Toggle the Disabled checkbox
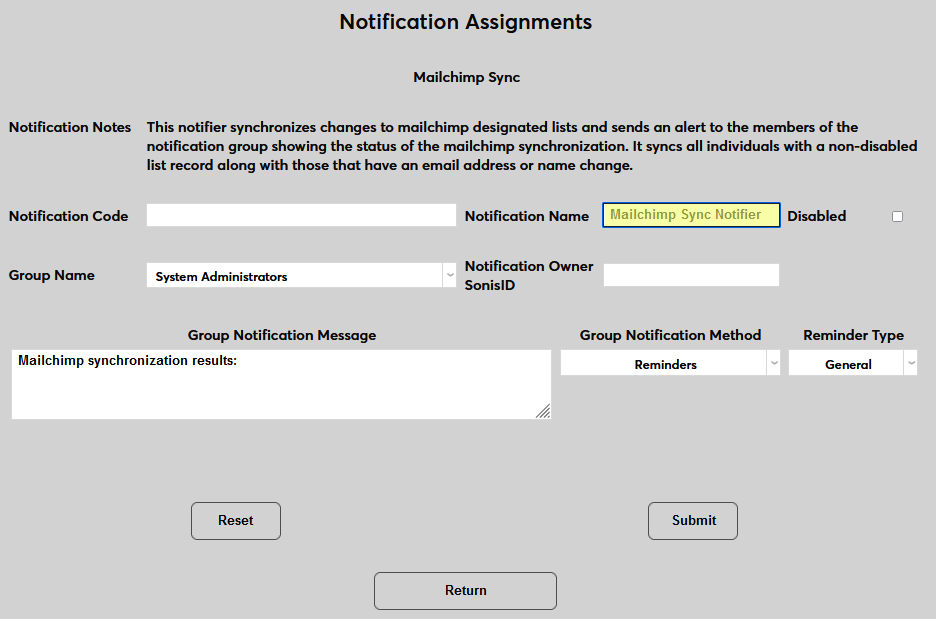 (897, 216)
